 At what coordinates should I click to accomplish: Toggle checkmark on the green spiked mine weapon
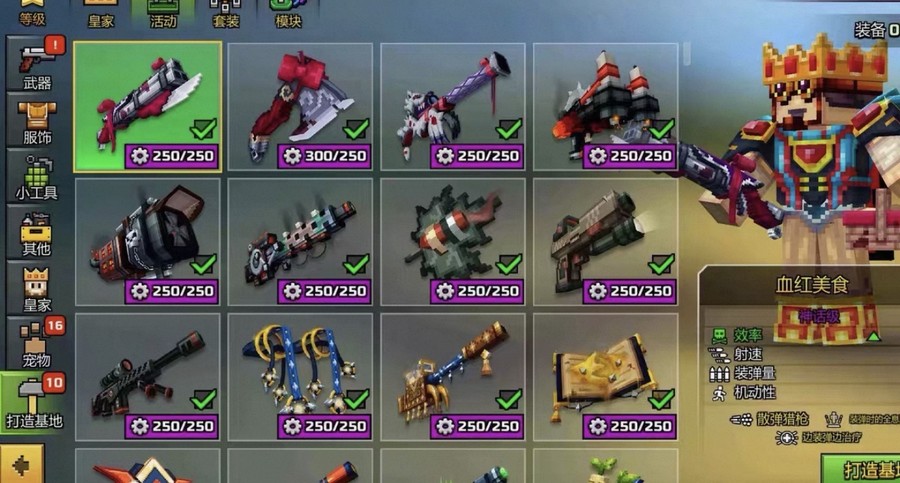tap(509, 264)
